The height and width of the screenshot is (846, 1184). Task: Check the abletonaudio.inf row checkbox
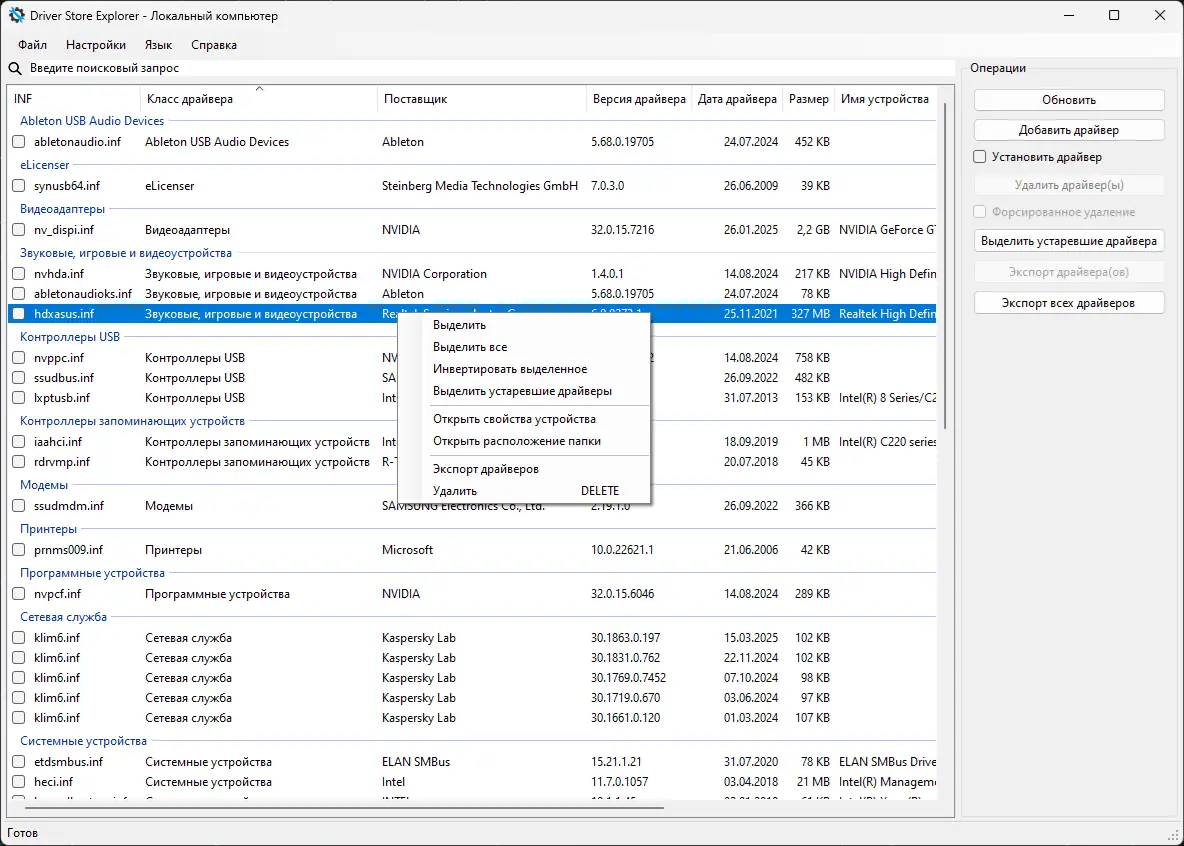(19, 141)
